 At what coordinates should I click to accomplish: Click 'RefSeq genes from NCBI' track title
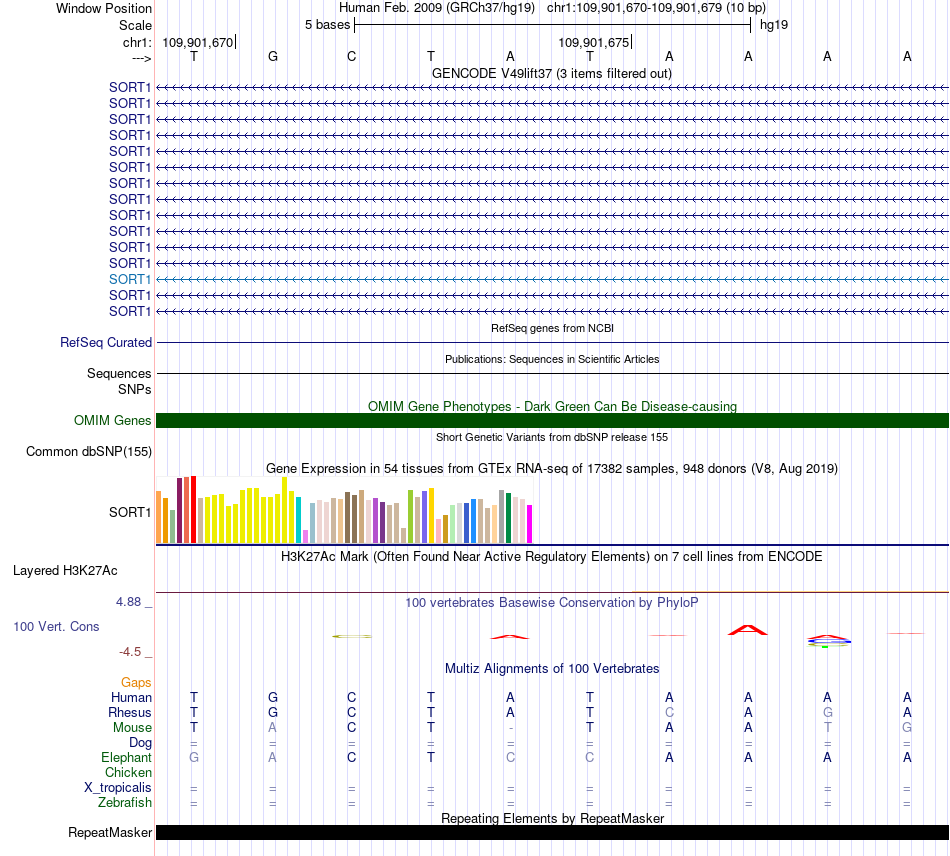tap(552, 328)
